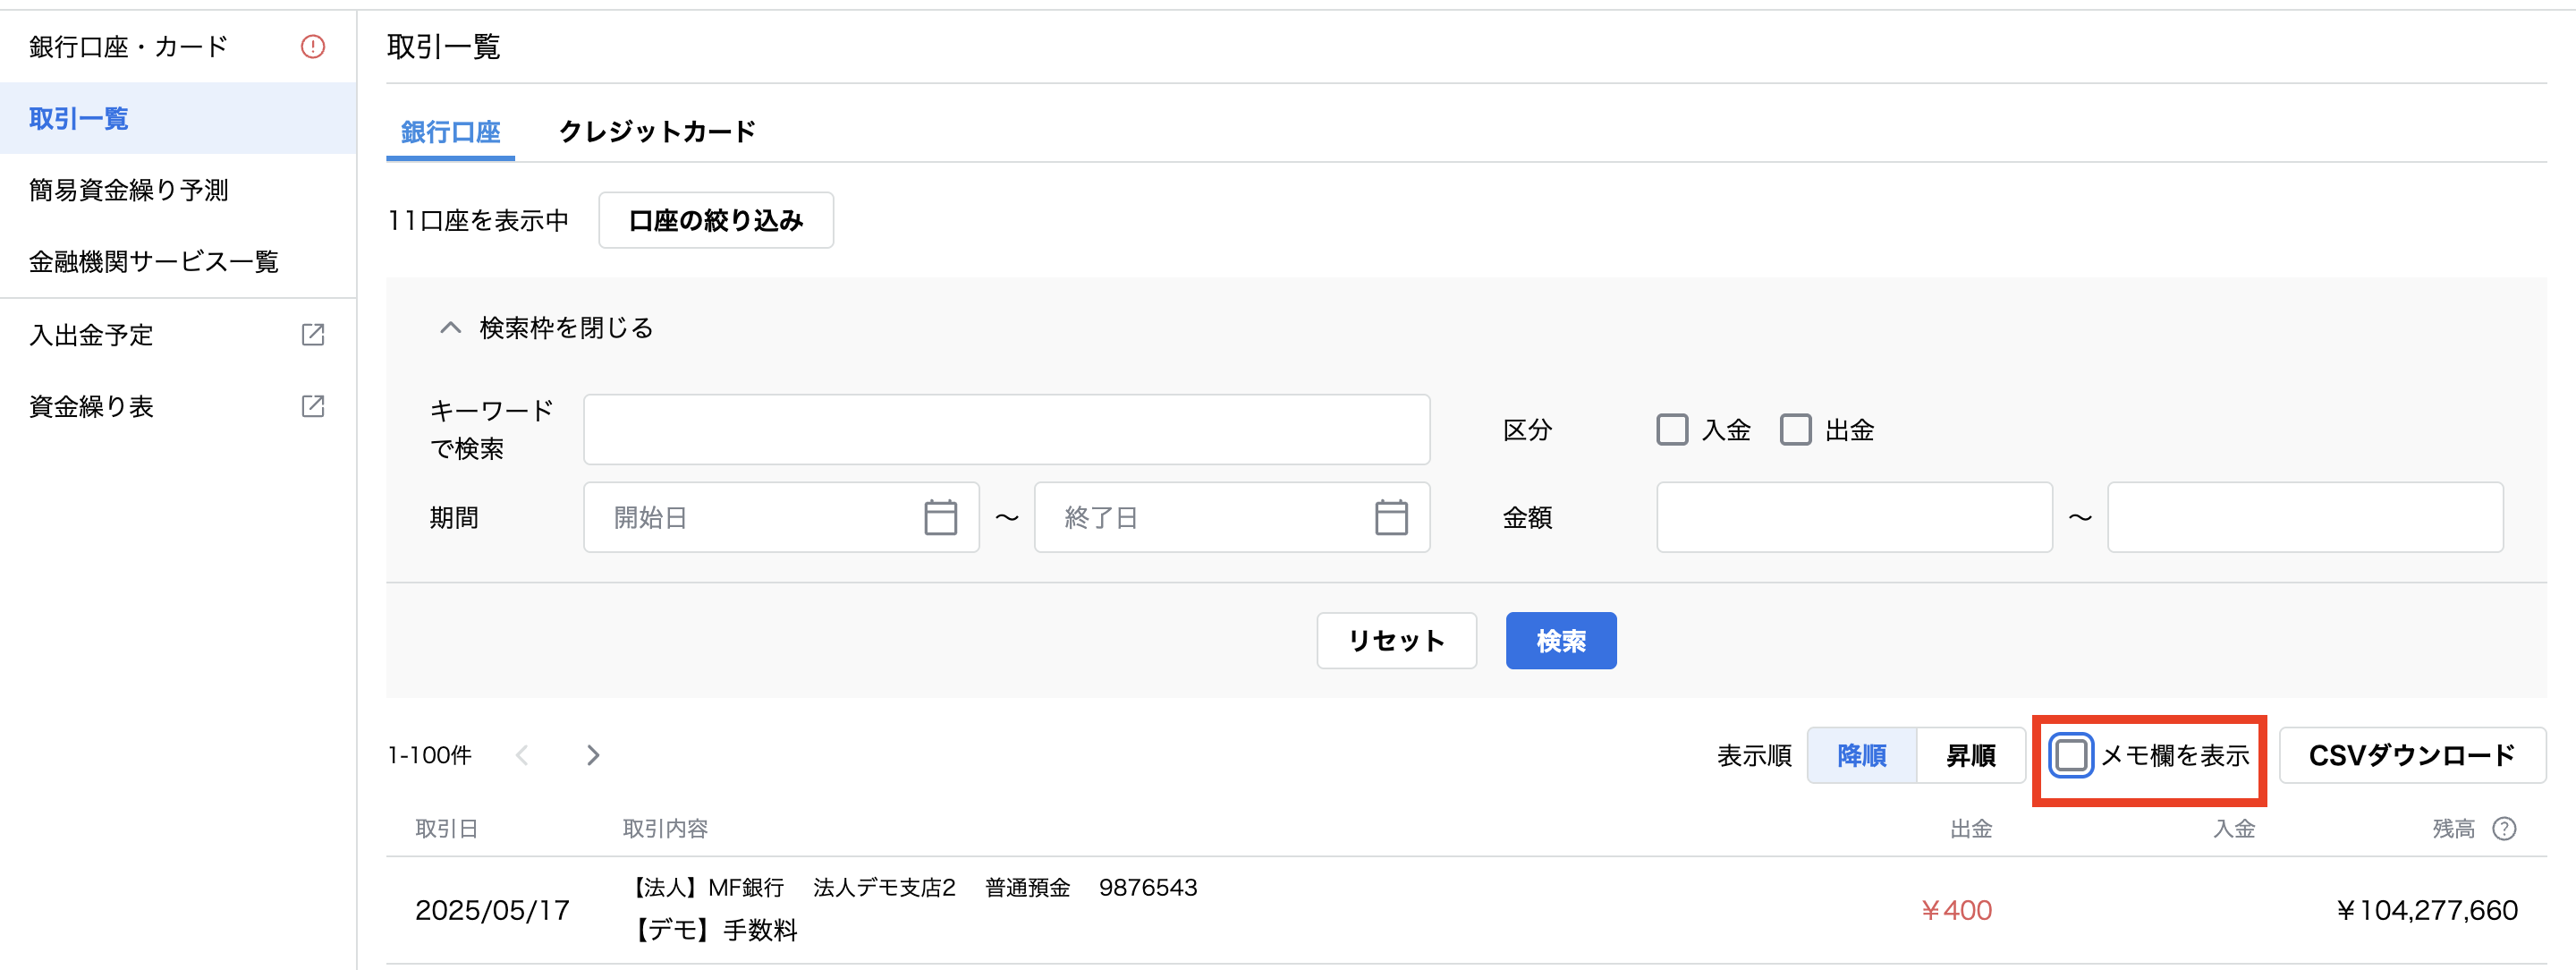The image size is (2576, 970).
Task: Open the calendar icon in the 終了日 field
Action: pyautogui.click(x=1391, y=517)
